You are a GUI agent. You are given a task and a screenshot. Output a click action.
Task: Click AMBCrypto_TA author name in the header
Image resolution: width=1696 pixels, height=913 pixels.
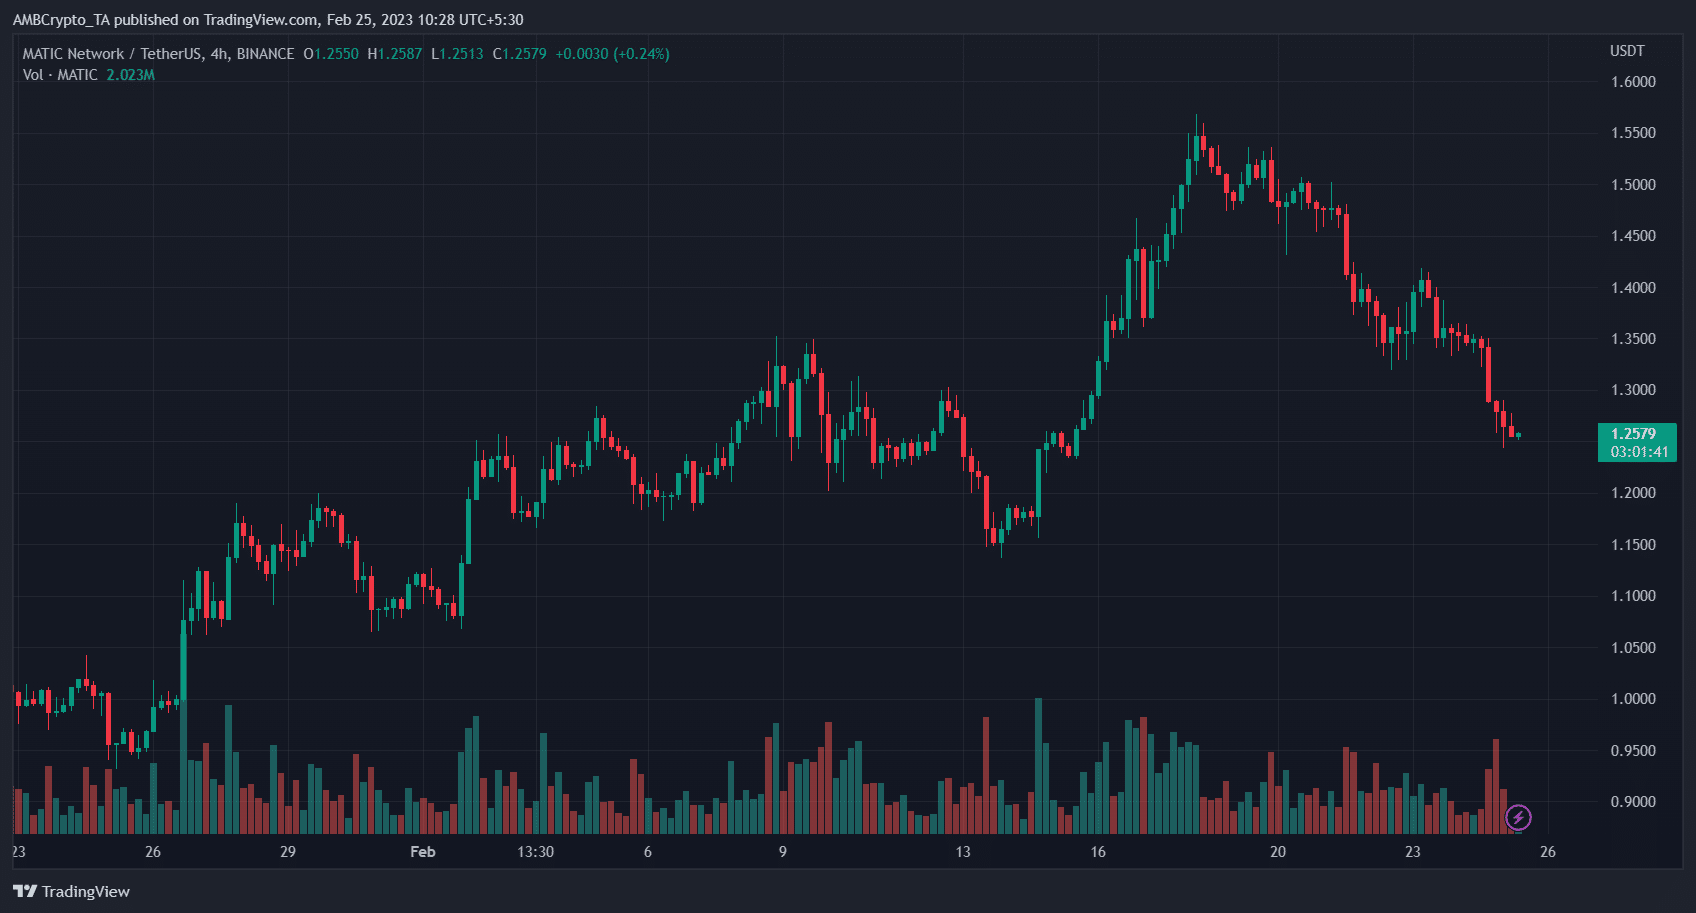click(x=62, y=19)
